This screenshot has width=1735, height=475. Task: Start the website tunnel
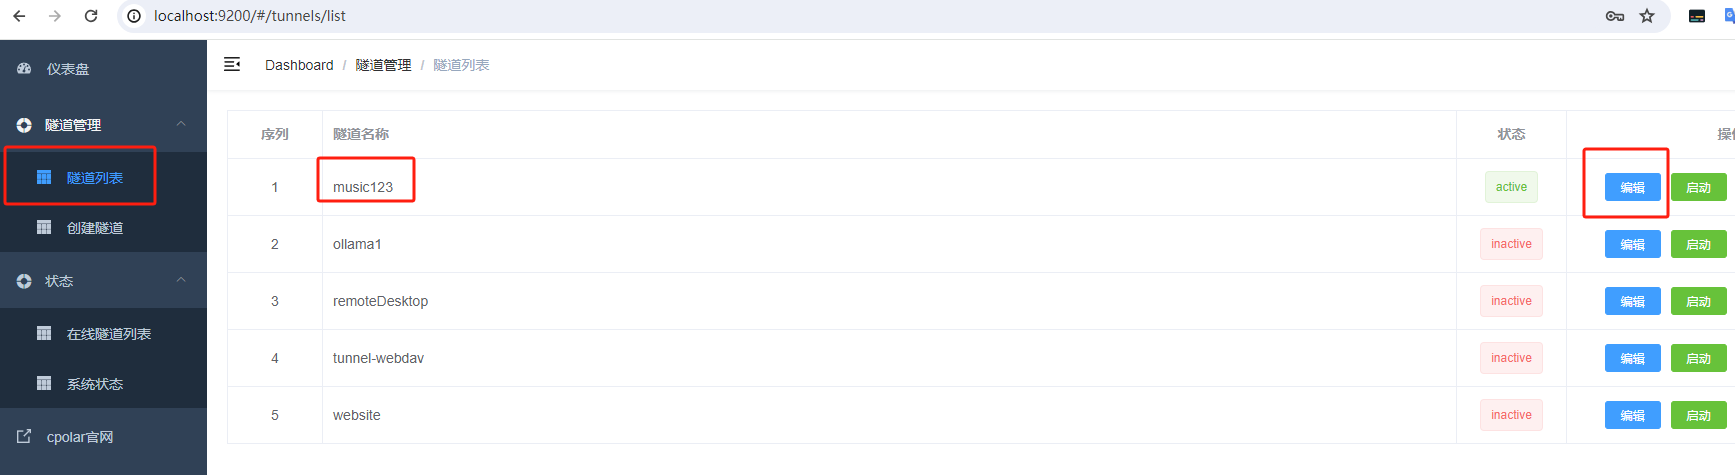tap(1698, 415)
